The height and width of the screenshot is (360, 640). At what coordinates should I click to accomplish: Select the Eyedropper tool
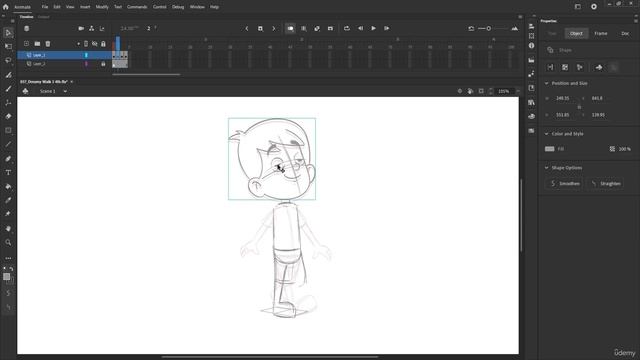tap(8, 200)
